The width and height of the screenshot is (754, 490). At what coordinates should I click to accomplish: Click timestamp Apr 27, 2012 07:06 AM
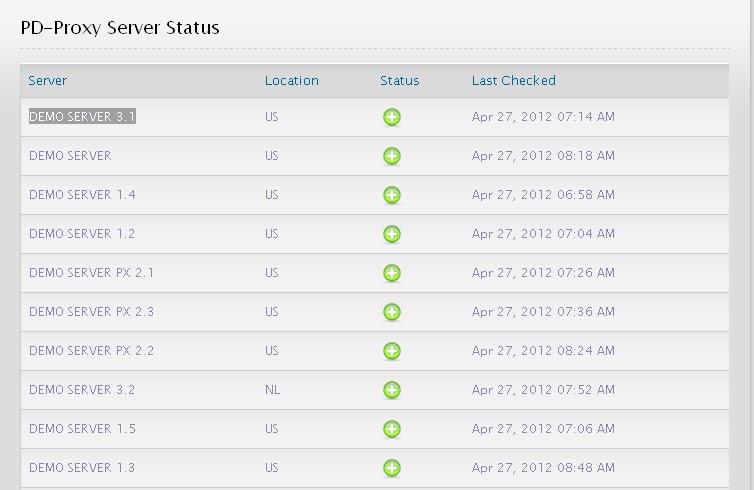(x=543, y=428)
